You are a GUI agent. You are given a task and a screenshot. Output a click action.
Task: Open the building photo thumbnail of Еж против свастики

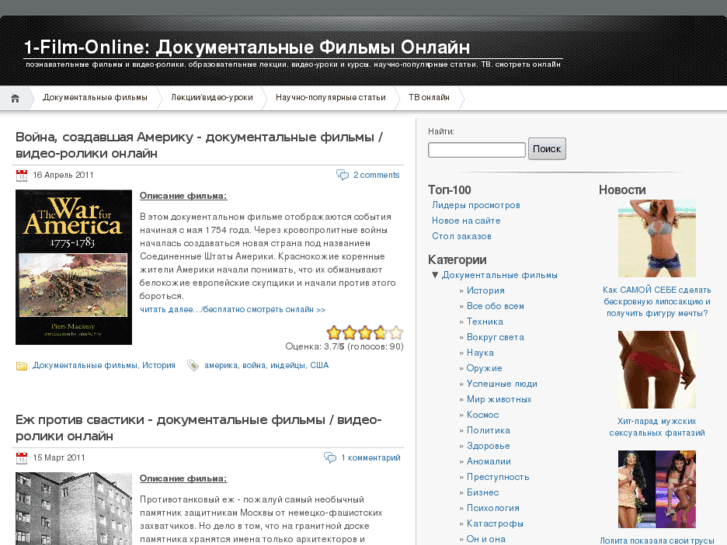pos(74,509)
